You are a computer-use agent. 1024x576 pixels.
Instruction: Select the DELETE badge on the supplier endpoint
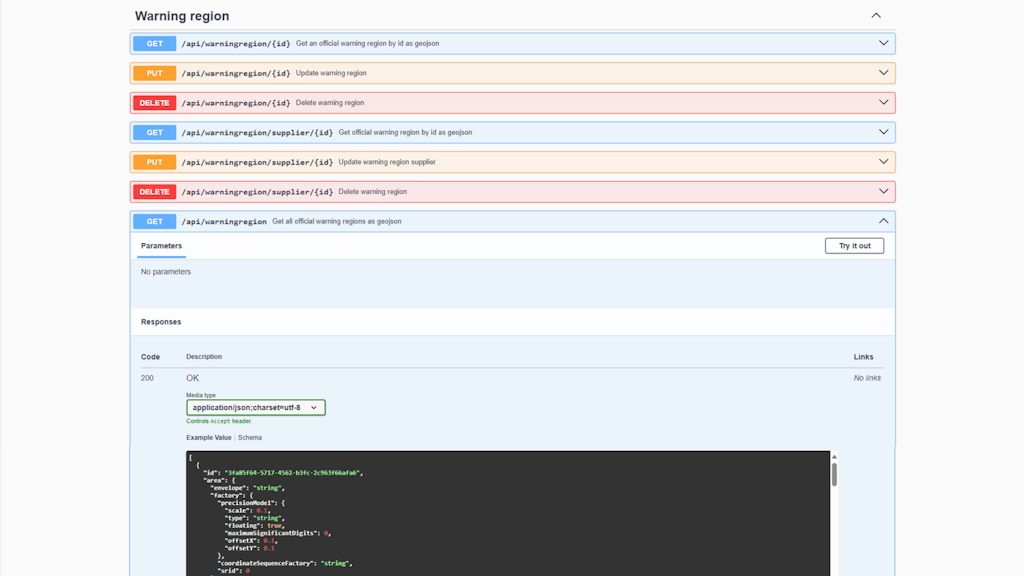click(x=153, y=191)
